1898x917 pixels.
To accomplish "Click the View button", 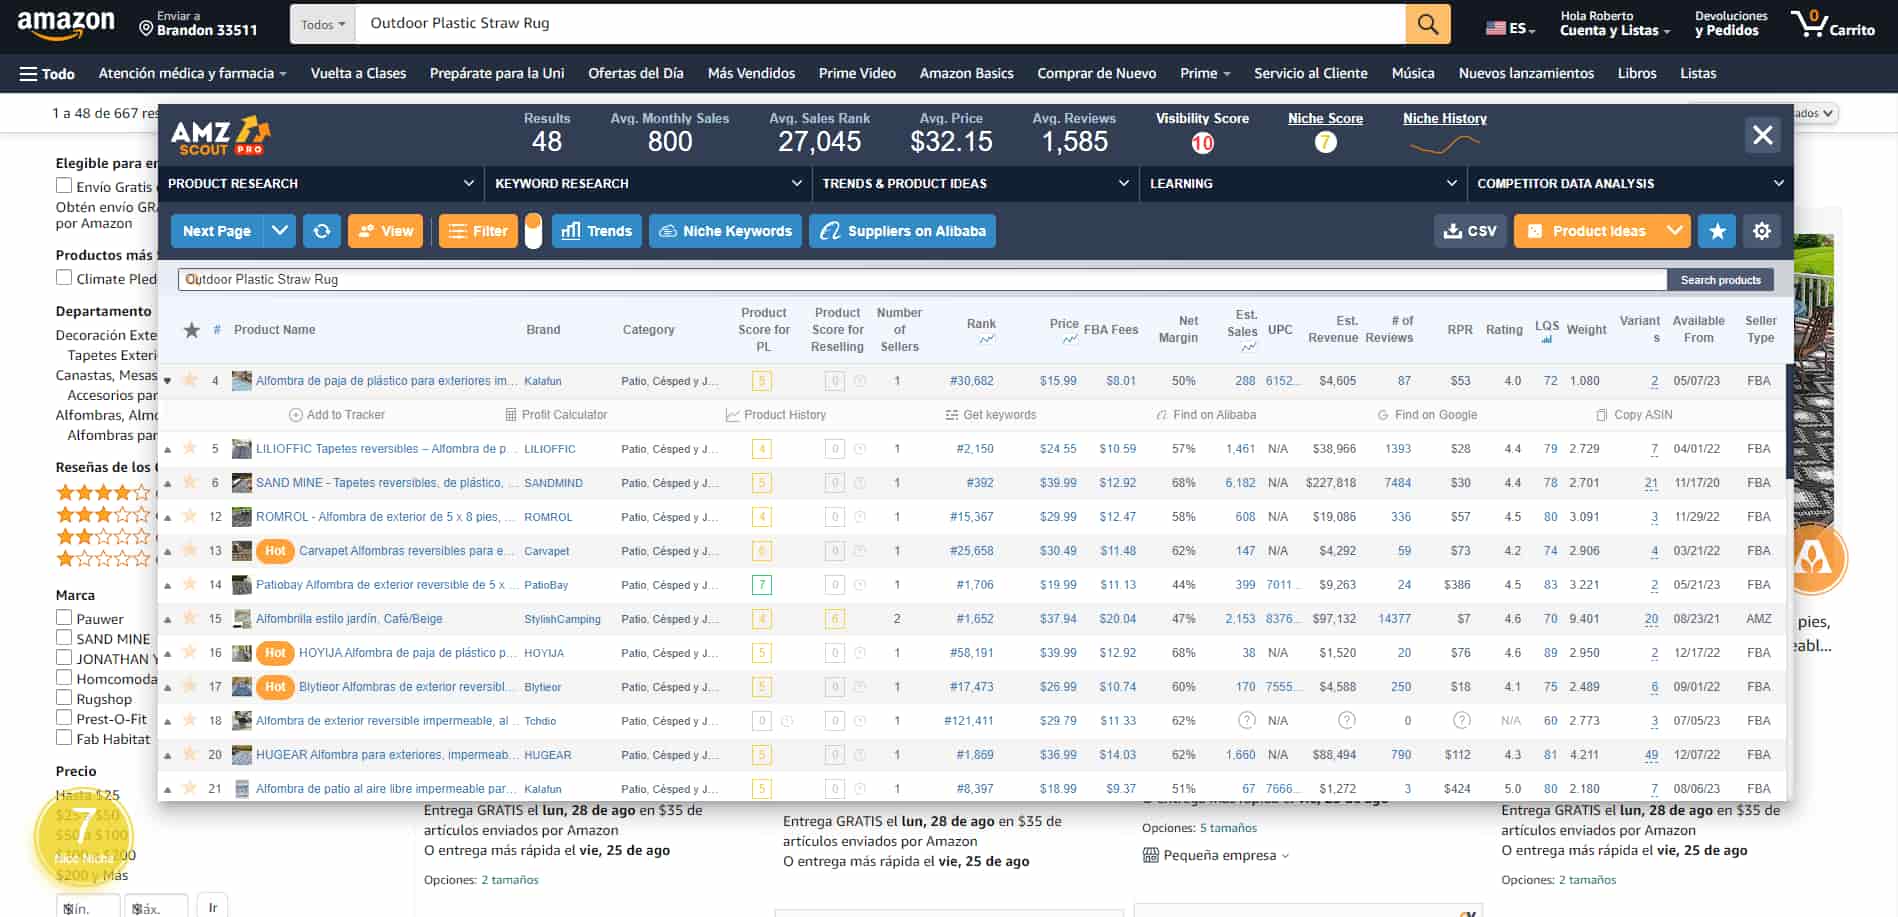I will pos(385,231).
